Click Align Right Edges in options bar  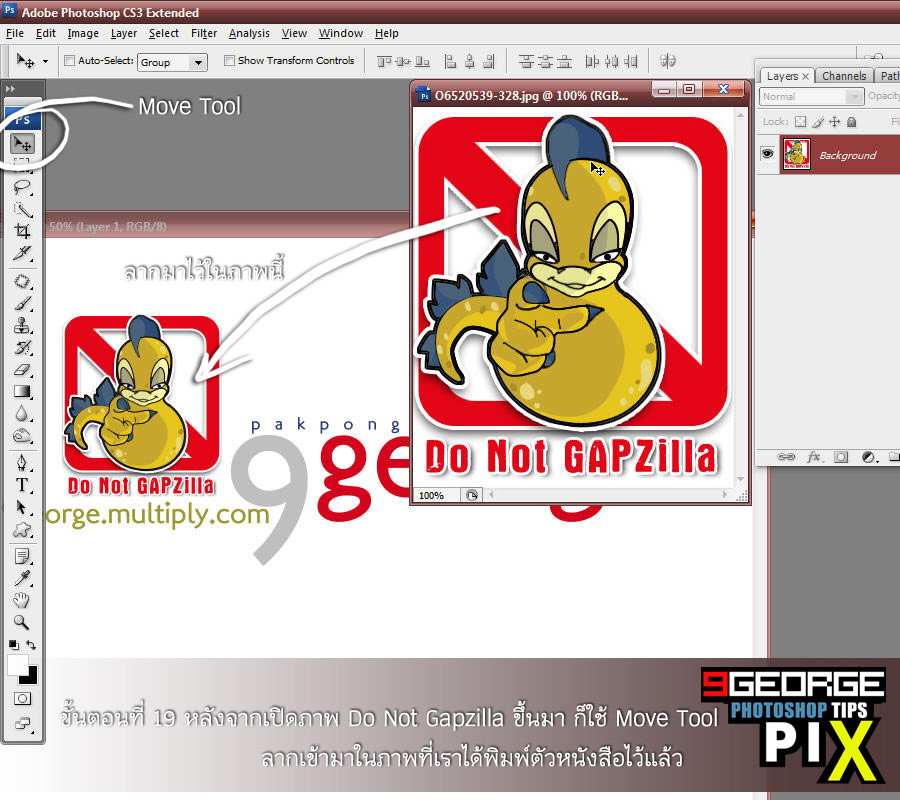(x=489, y=61)
